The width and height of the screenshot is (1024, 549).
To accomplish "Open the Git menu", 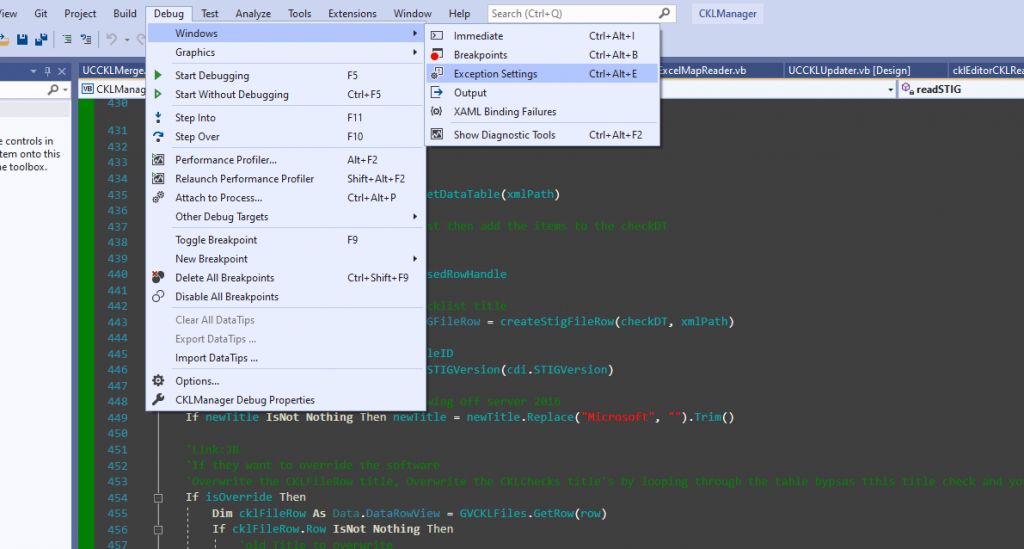I will [40, 14].
